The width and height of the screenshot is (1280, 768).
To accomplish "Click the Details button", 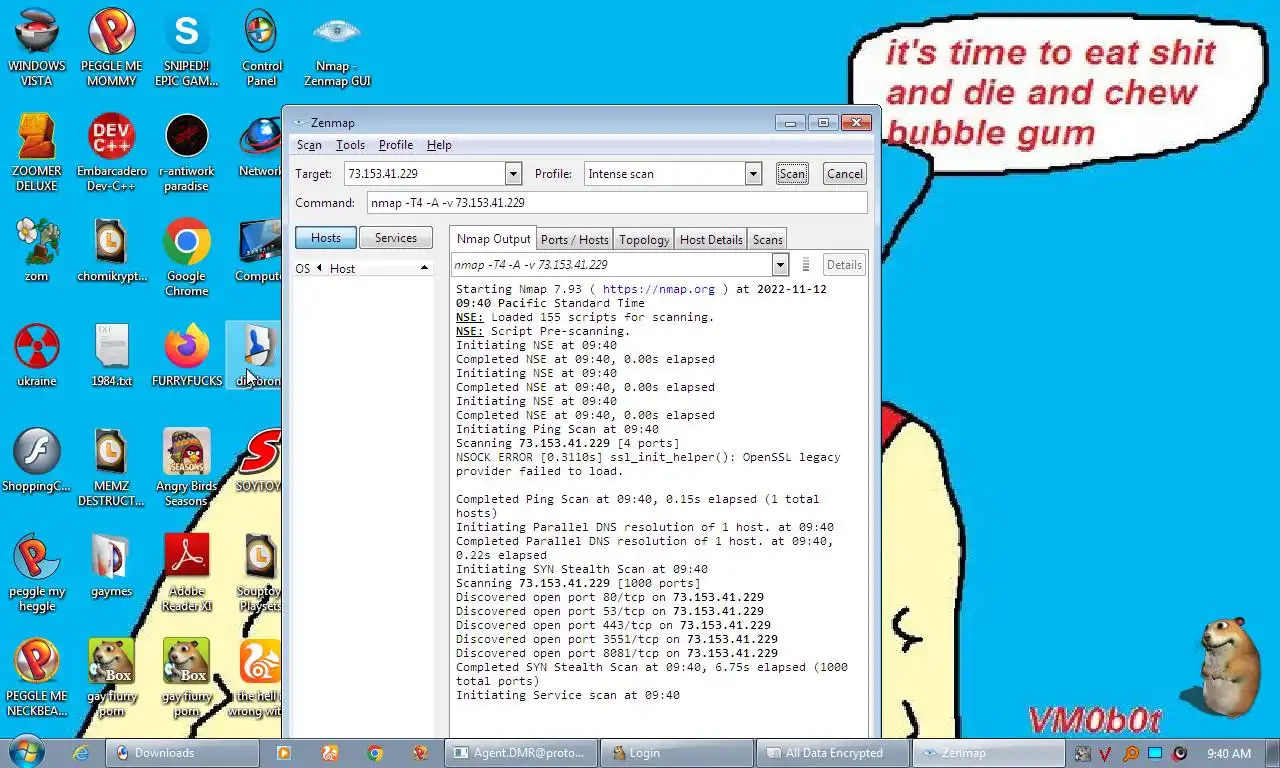I will click(844, 265).
